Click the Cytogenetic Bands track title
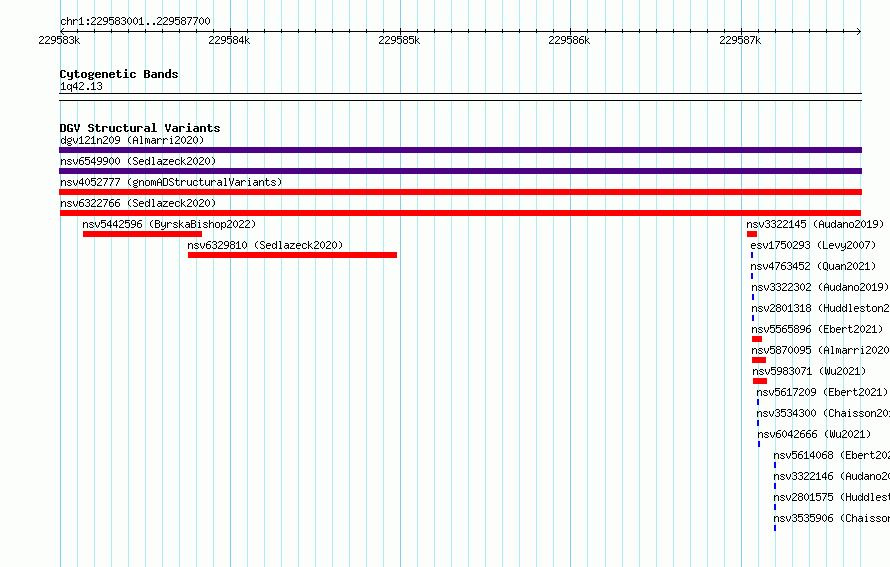The width and height of the screenshot is (890, 567). click(x=119, y=74)
